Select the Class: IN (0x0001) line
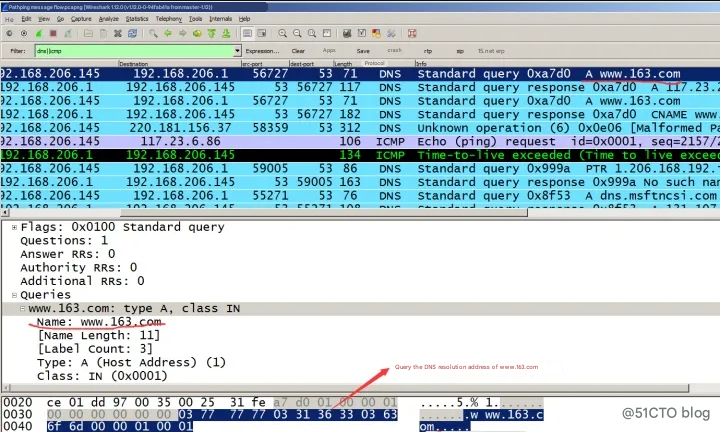Image resolution: width=720 pixels, height=432 pixels. click(102, 376)
